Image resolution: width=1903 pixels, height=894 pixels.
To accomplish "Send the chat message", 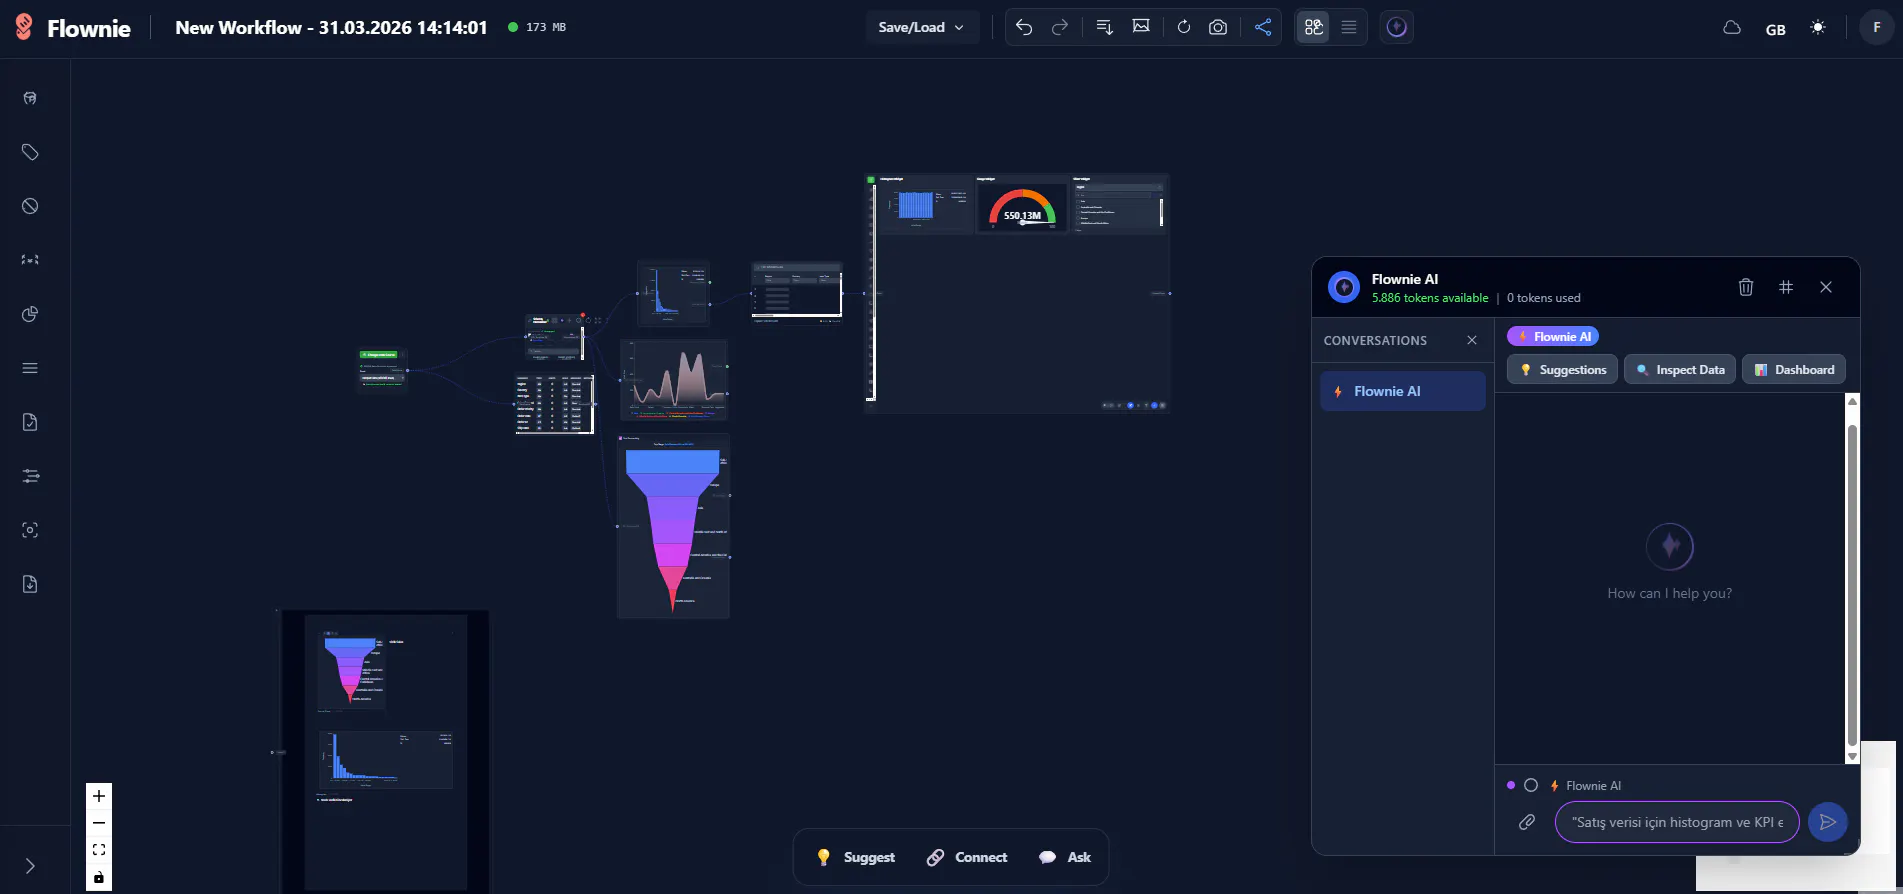I will 1828,822.
